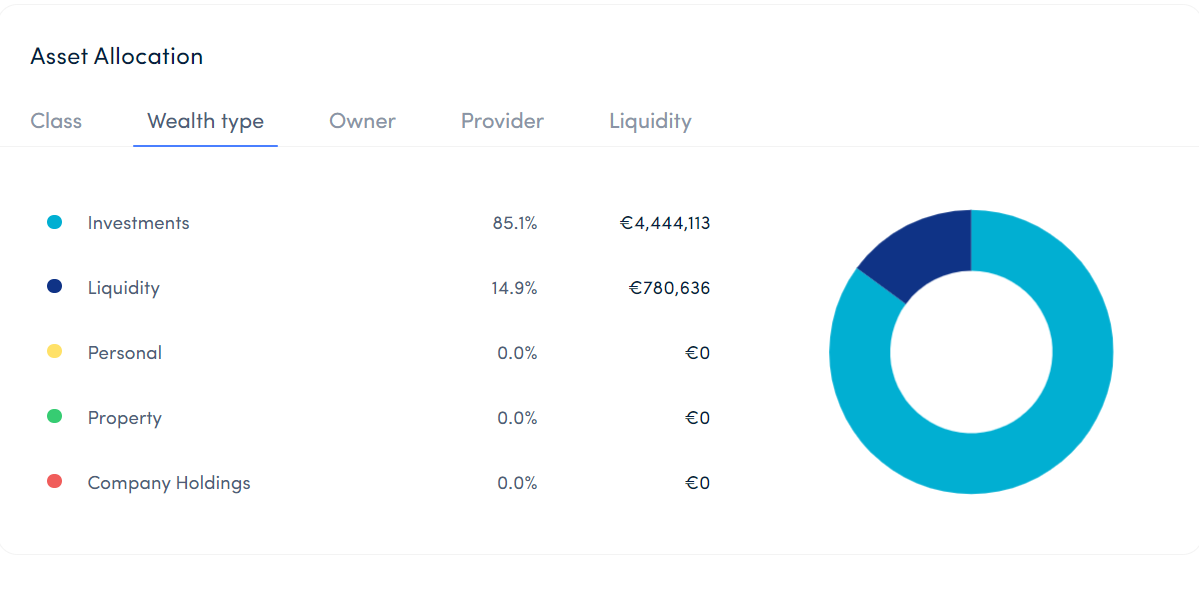Select the Wealth type tab
Screen dimensions: 1199x592
coord(205,121)
